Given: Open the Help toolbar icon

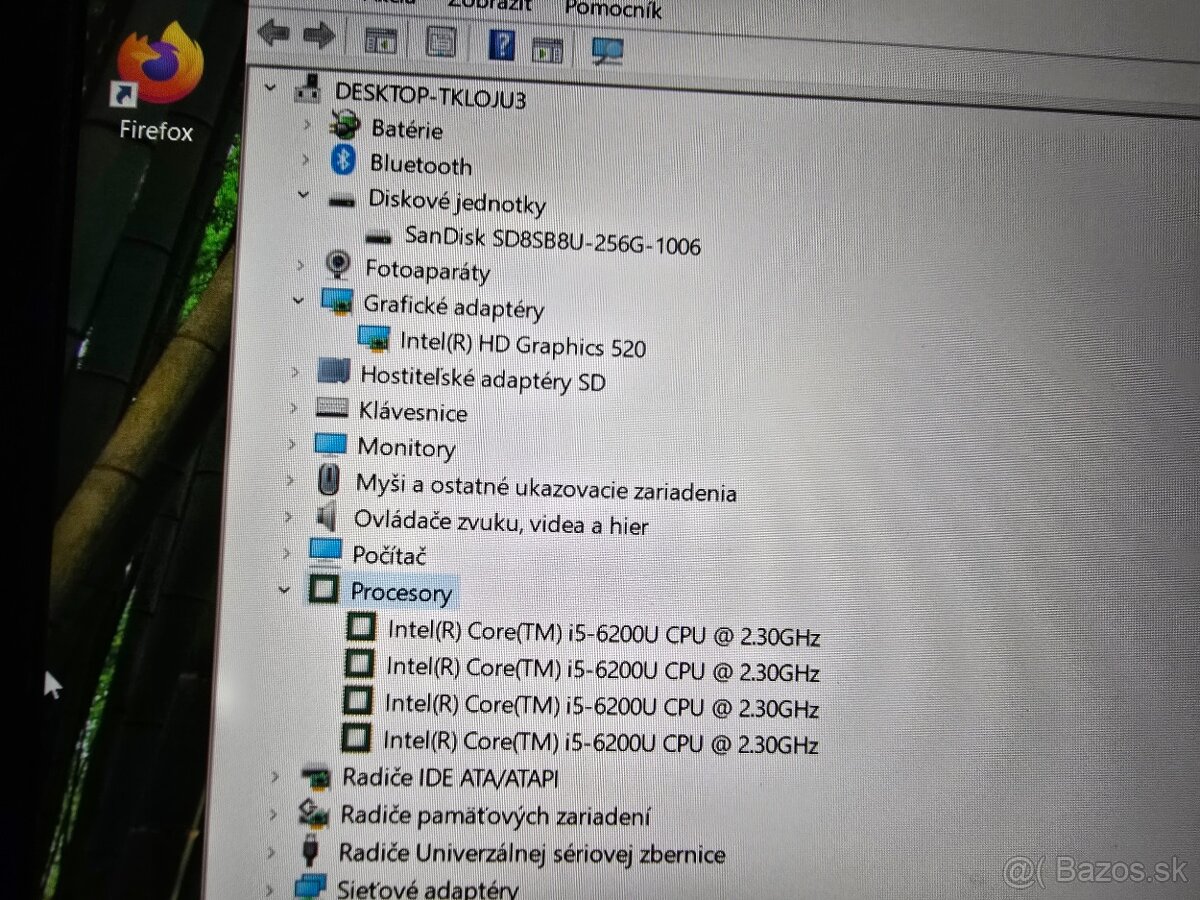Looking at the screenshot, I should point(502,43).
